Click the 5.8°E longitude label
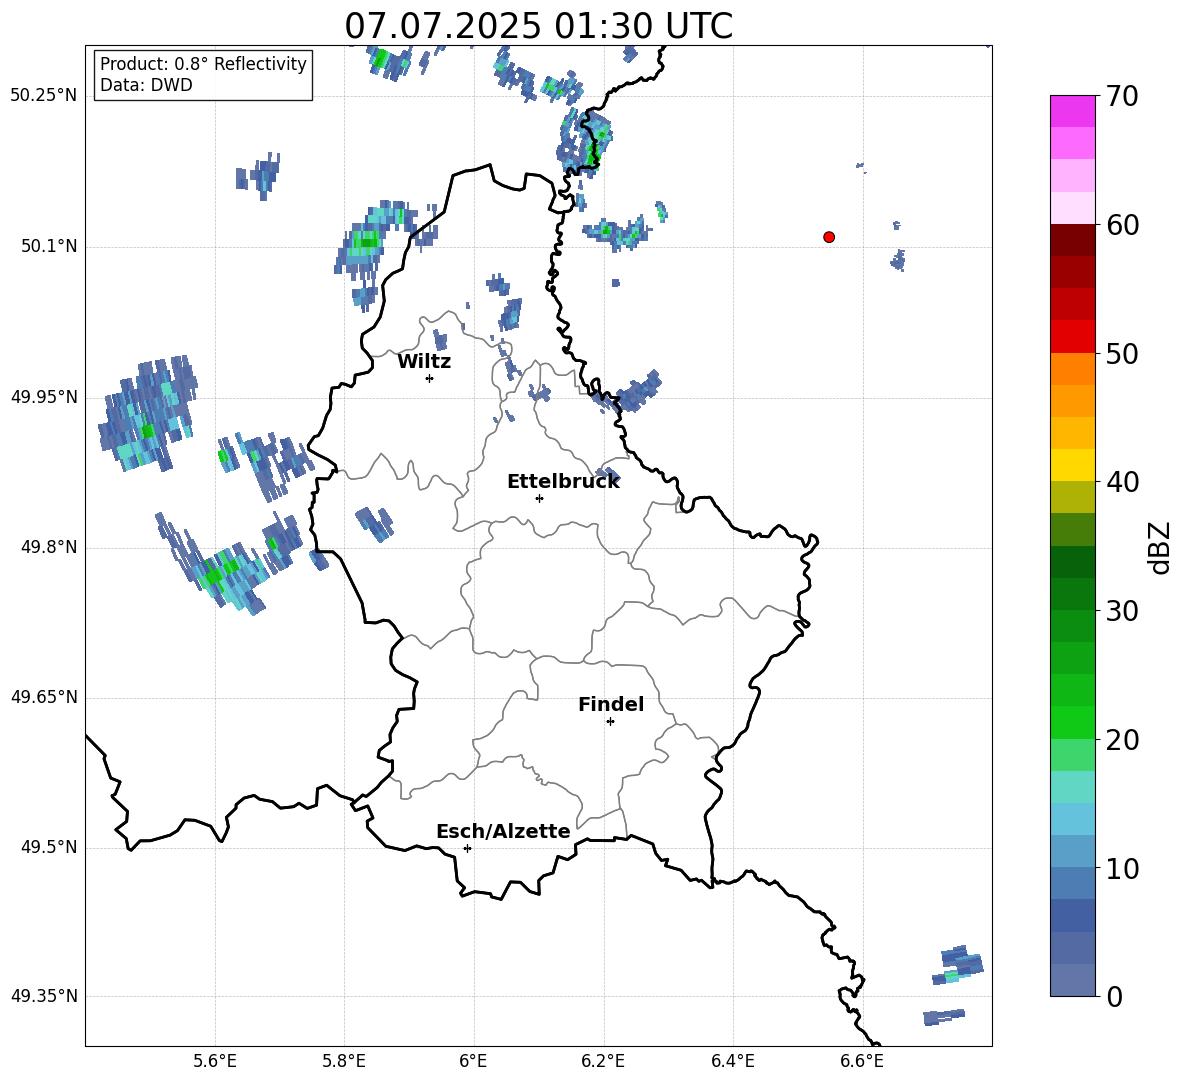 [344, 1061]
